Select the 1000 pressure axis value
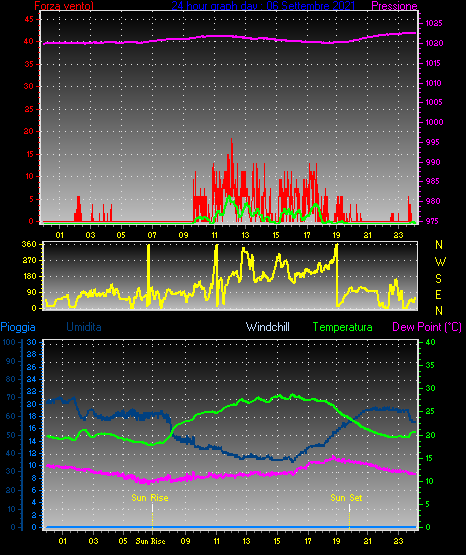The image size is (466, 555). [x=434, y=122]
